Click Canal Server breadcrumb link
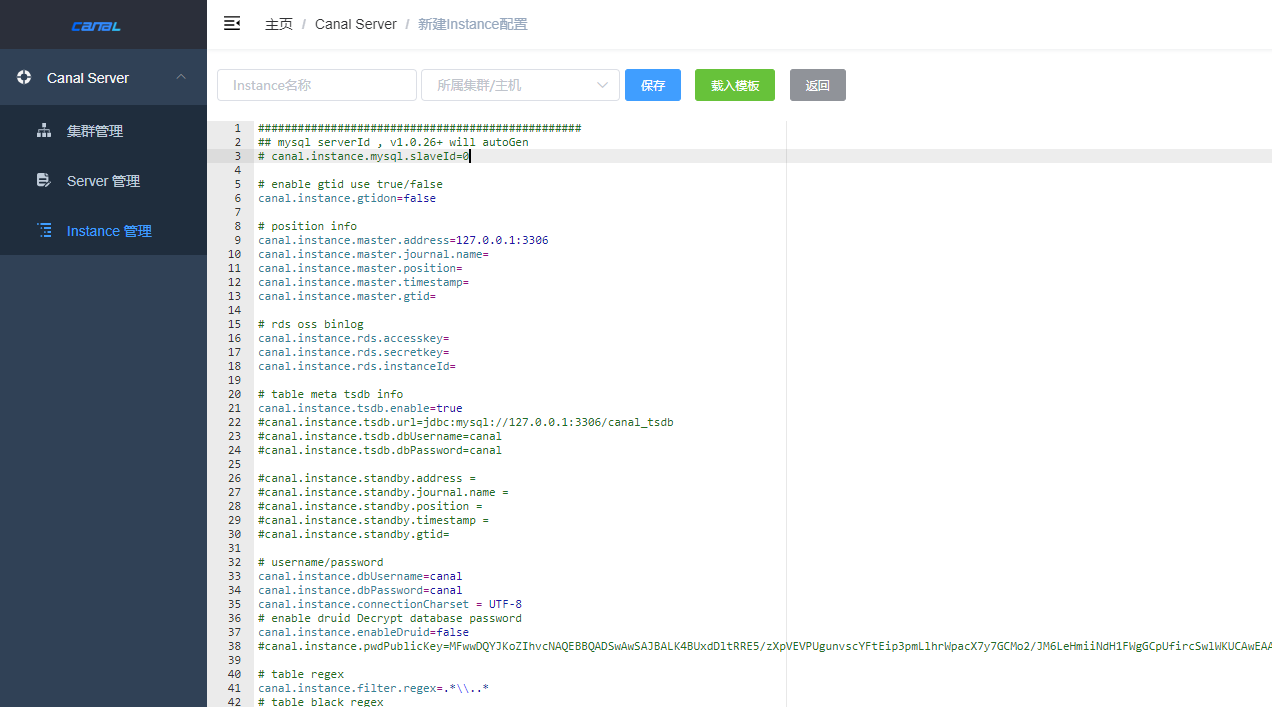Screen dimensions: 1272x707 [x=356, y=24]
